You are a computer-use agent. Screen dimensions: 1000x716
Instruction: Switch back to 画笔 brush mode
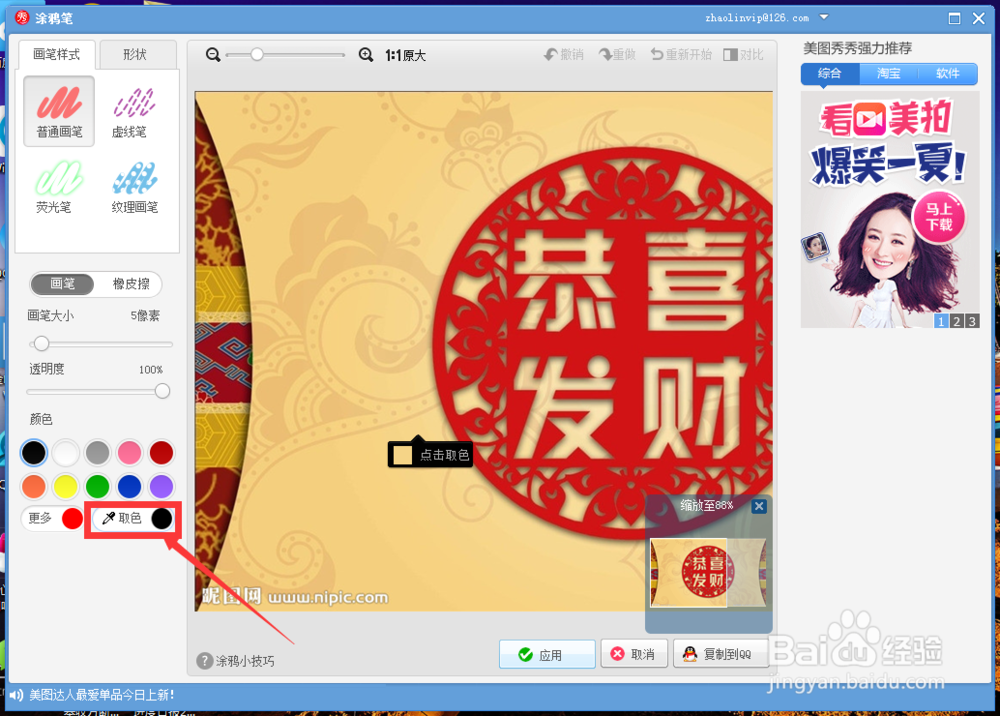pyautogui.click(x=62, y=284)
